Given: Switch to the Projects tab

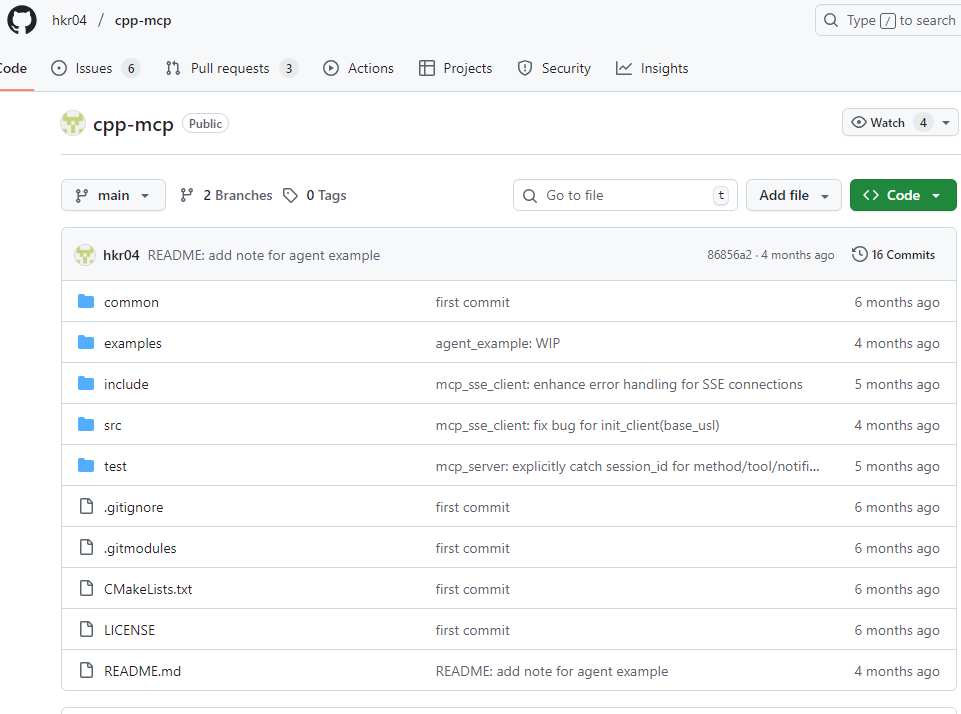Looking at the screenshot, I should point(455,68).
